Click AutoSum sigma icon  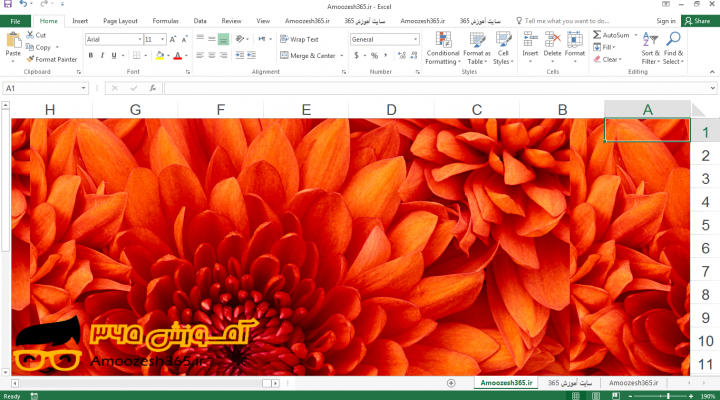click(596, 35)
